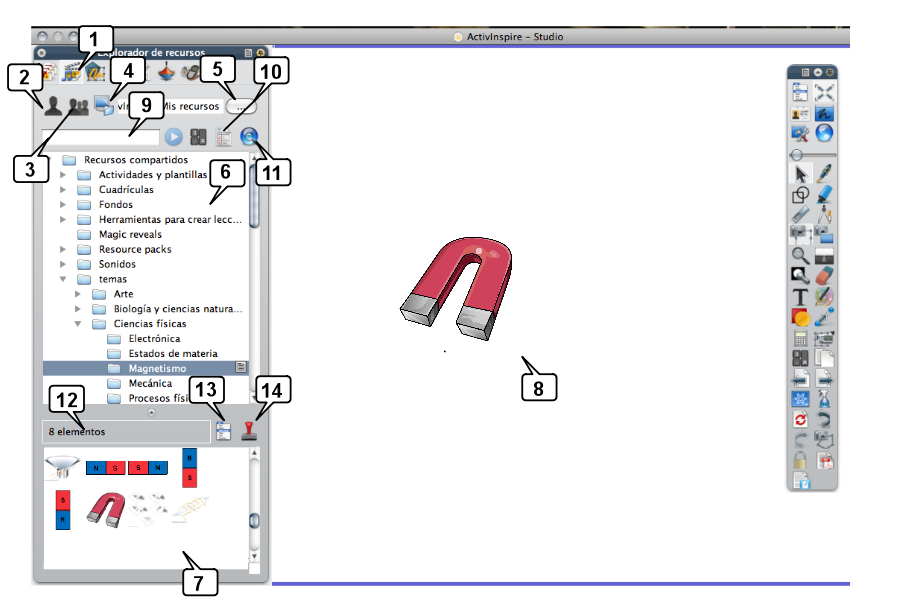The width and height of the screenshot is (898, 615).
Task: Open Shared Resources group icon
Action: [x=78, y=106]
